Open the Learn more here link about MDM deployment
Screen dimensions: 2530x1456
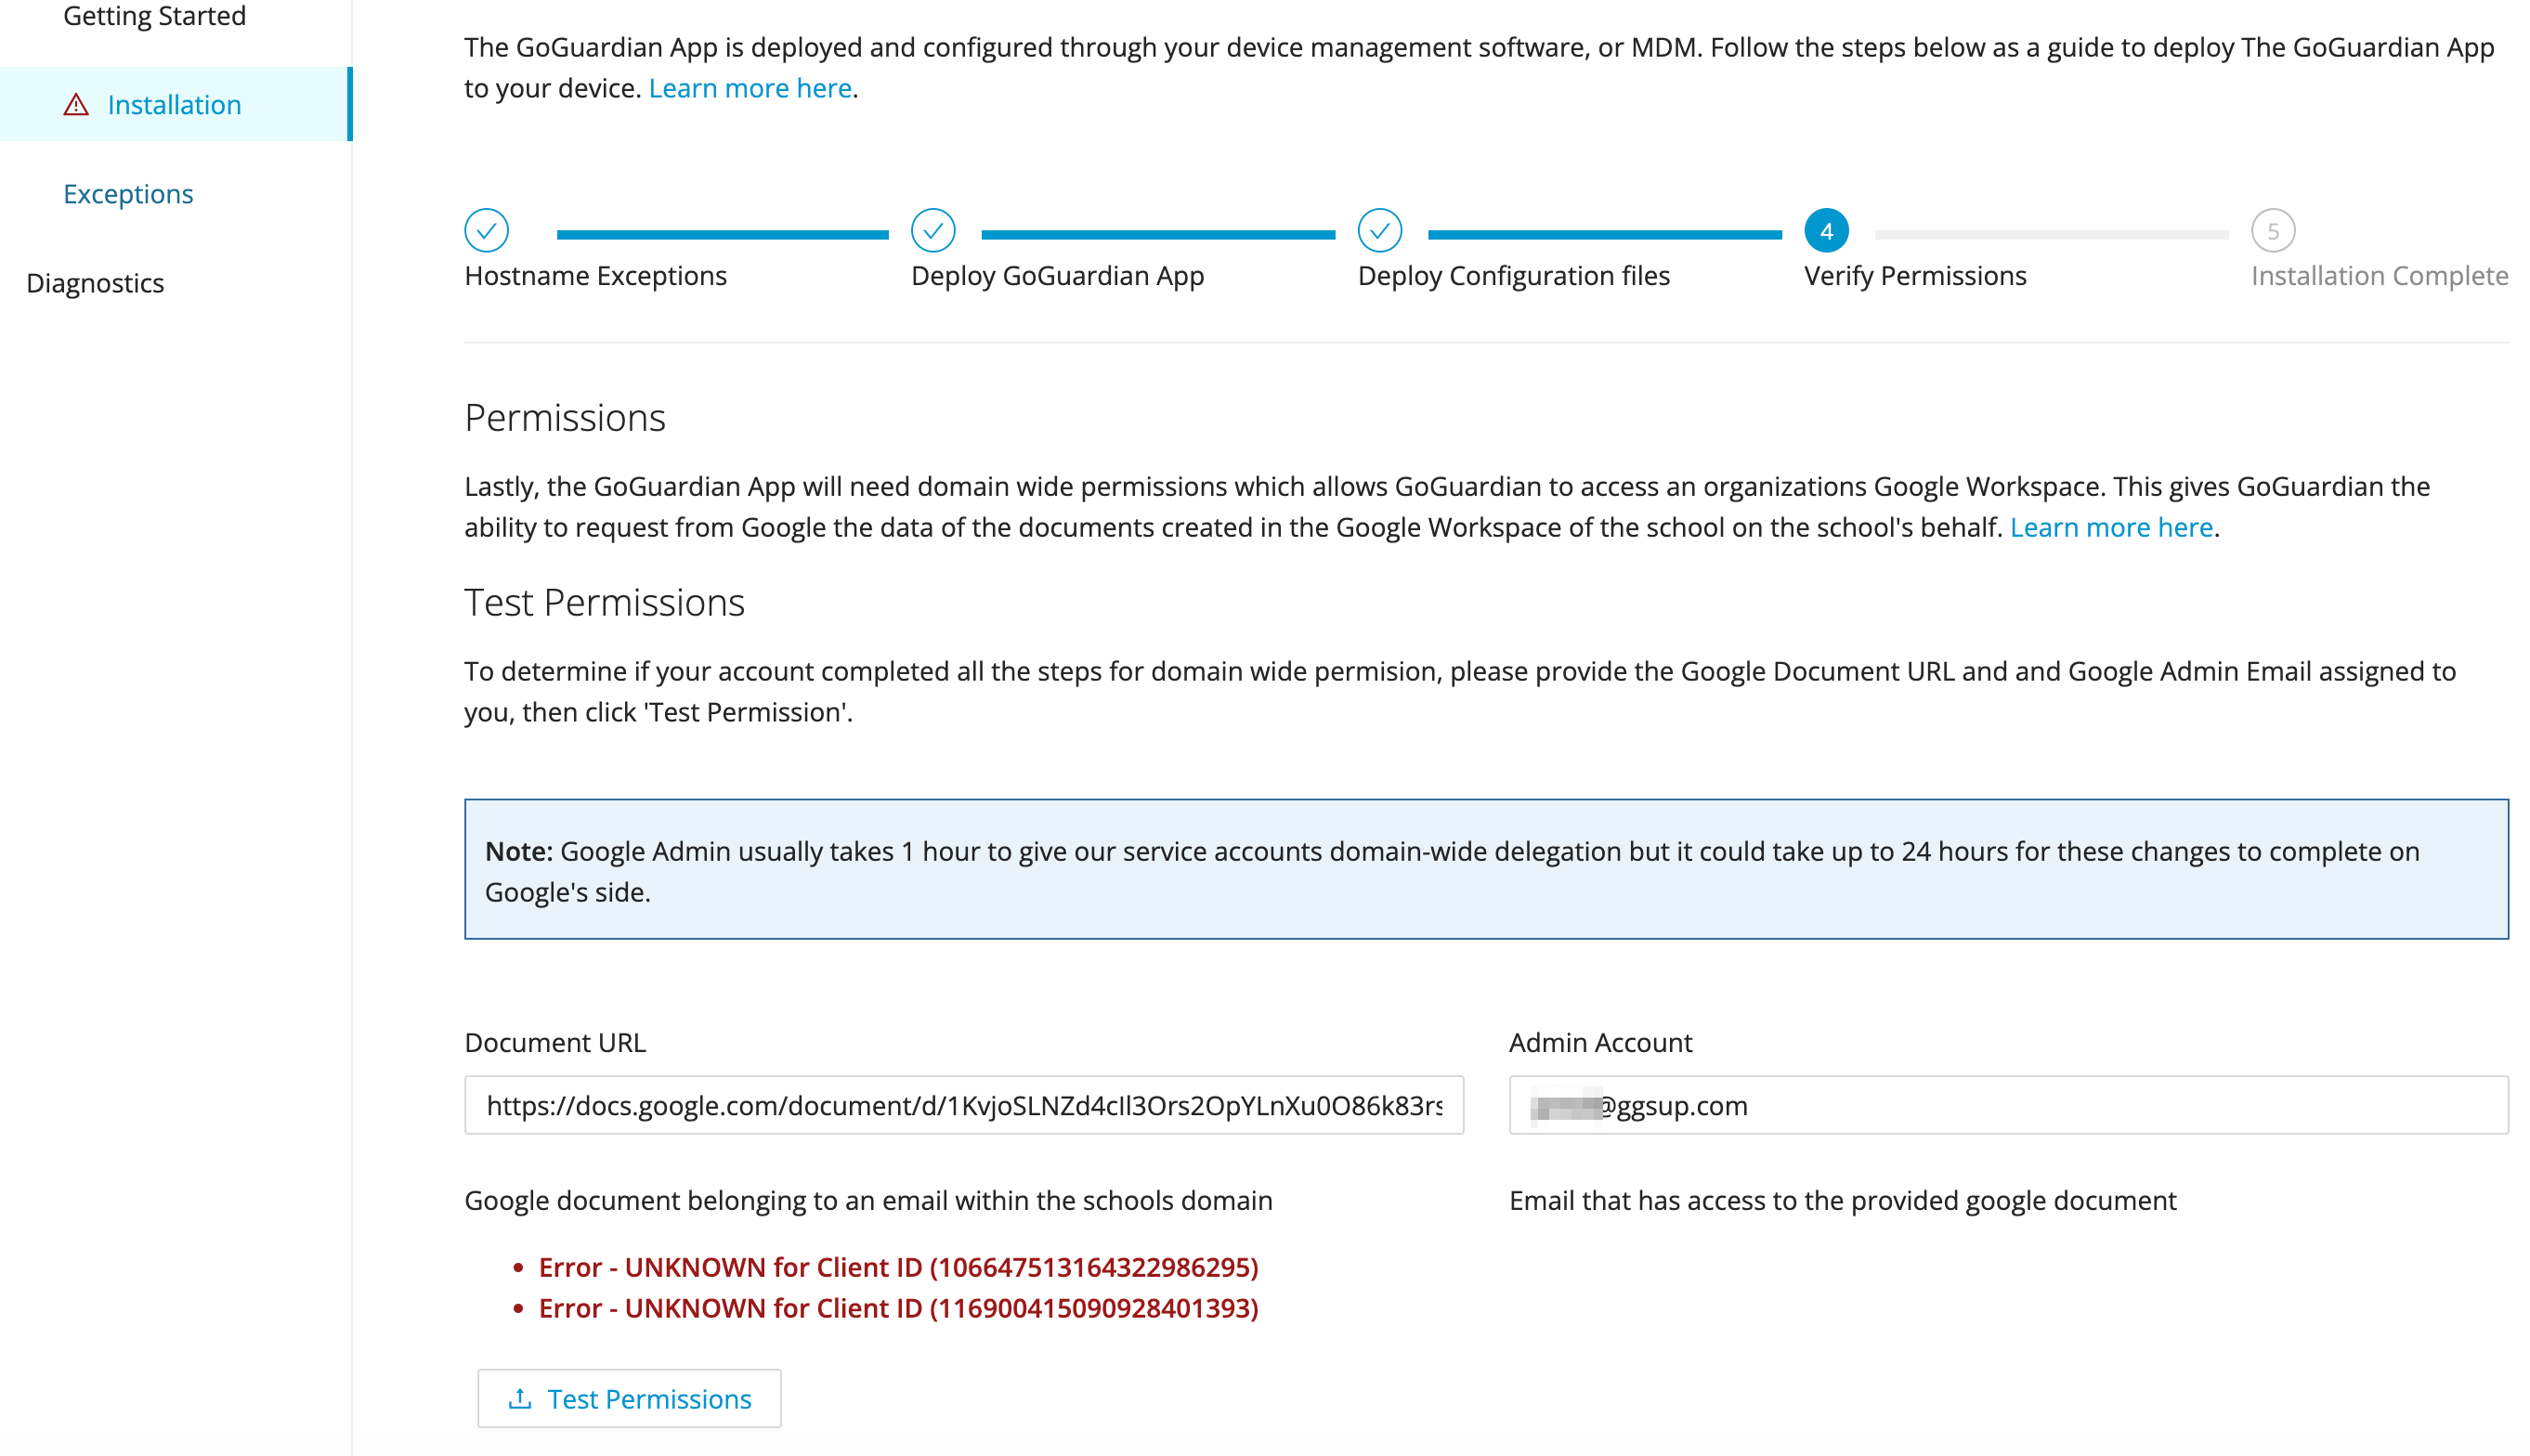click(x=750, y=88)
